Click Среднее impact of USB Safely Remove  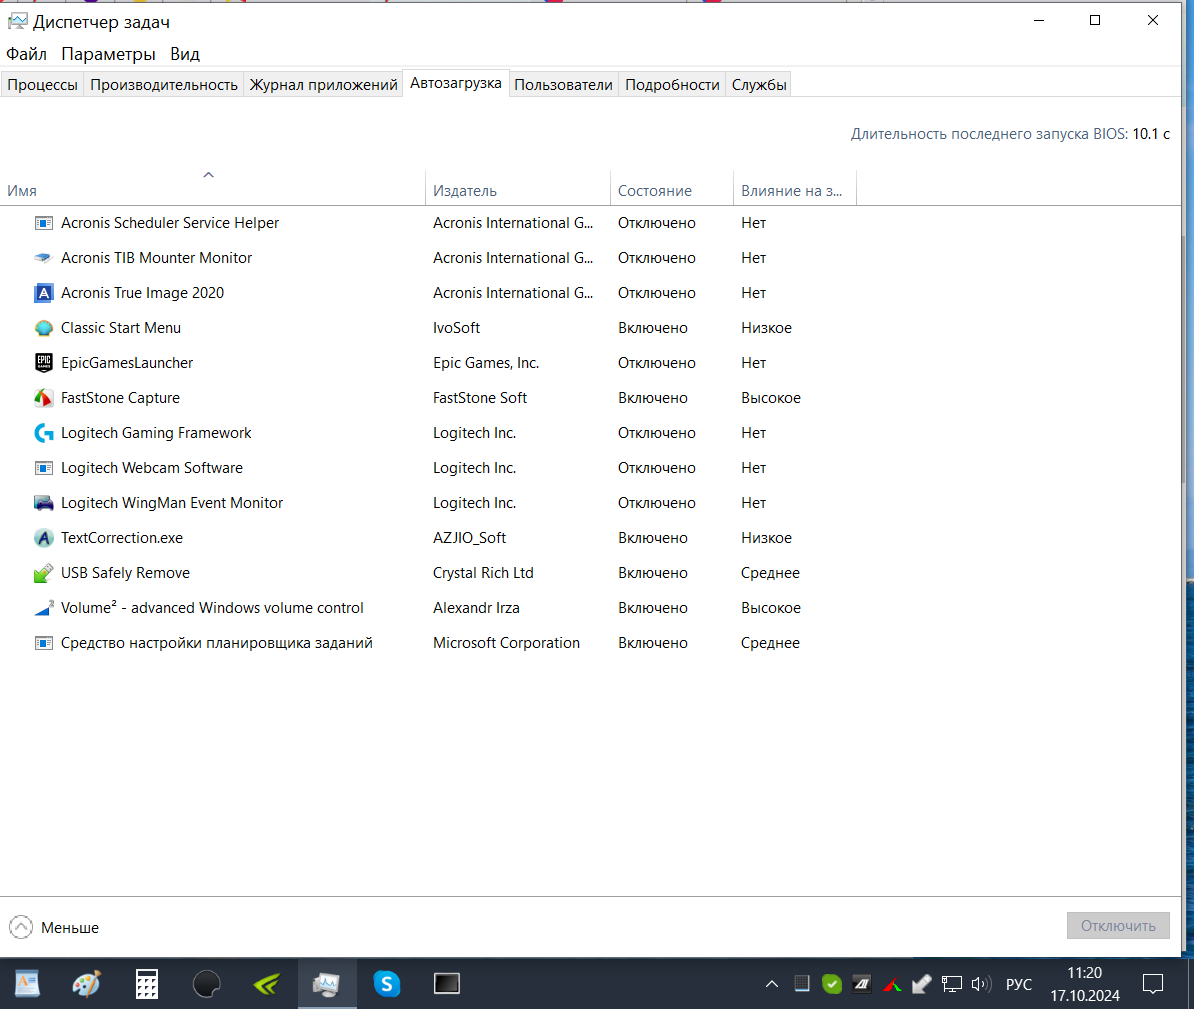pyautogui.click(x=770, y=573)
